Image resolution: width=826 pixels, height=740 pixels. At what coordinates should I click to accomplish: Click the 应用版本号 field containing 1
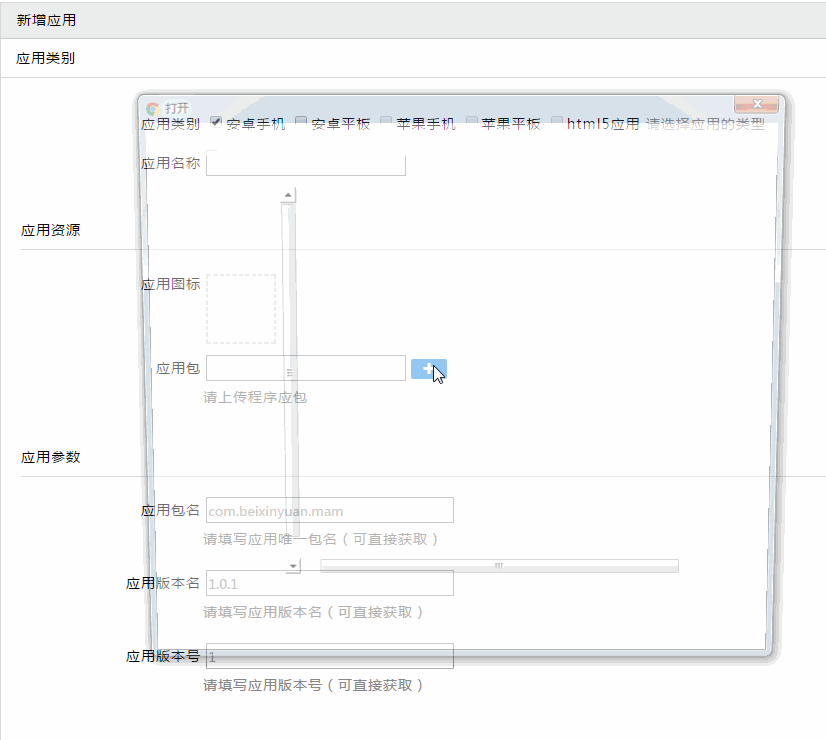[330, 656]
